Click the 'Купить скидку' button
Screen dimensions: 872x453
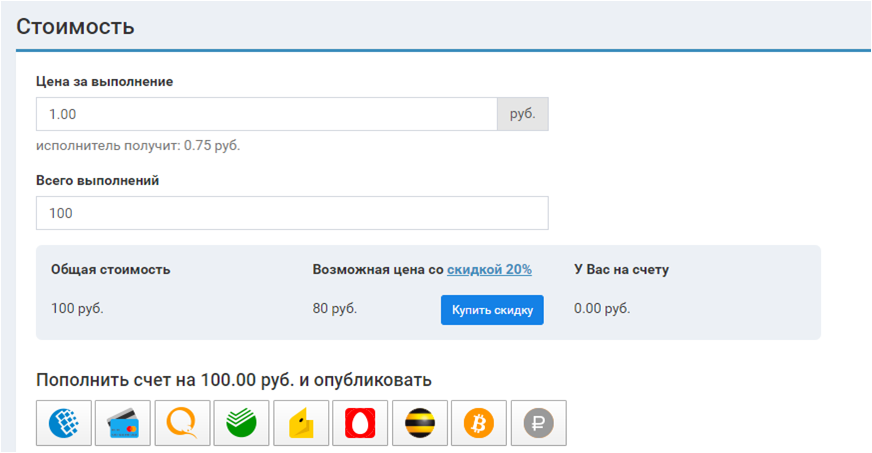click(x=492, y=310)
